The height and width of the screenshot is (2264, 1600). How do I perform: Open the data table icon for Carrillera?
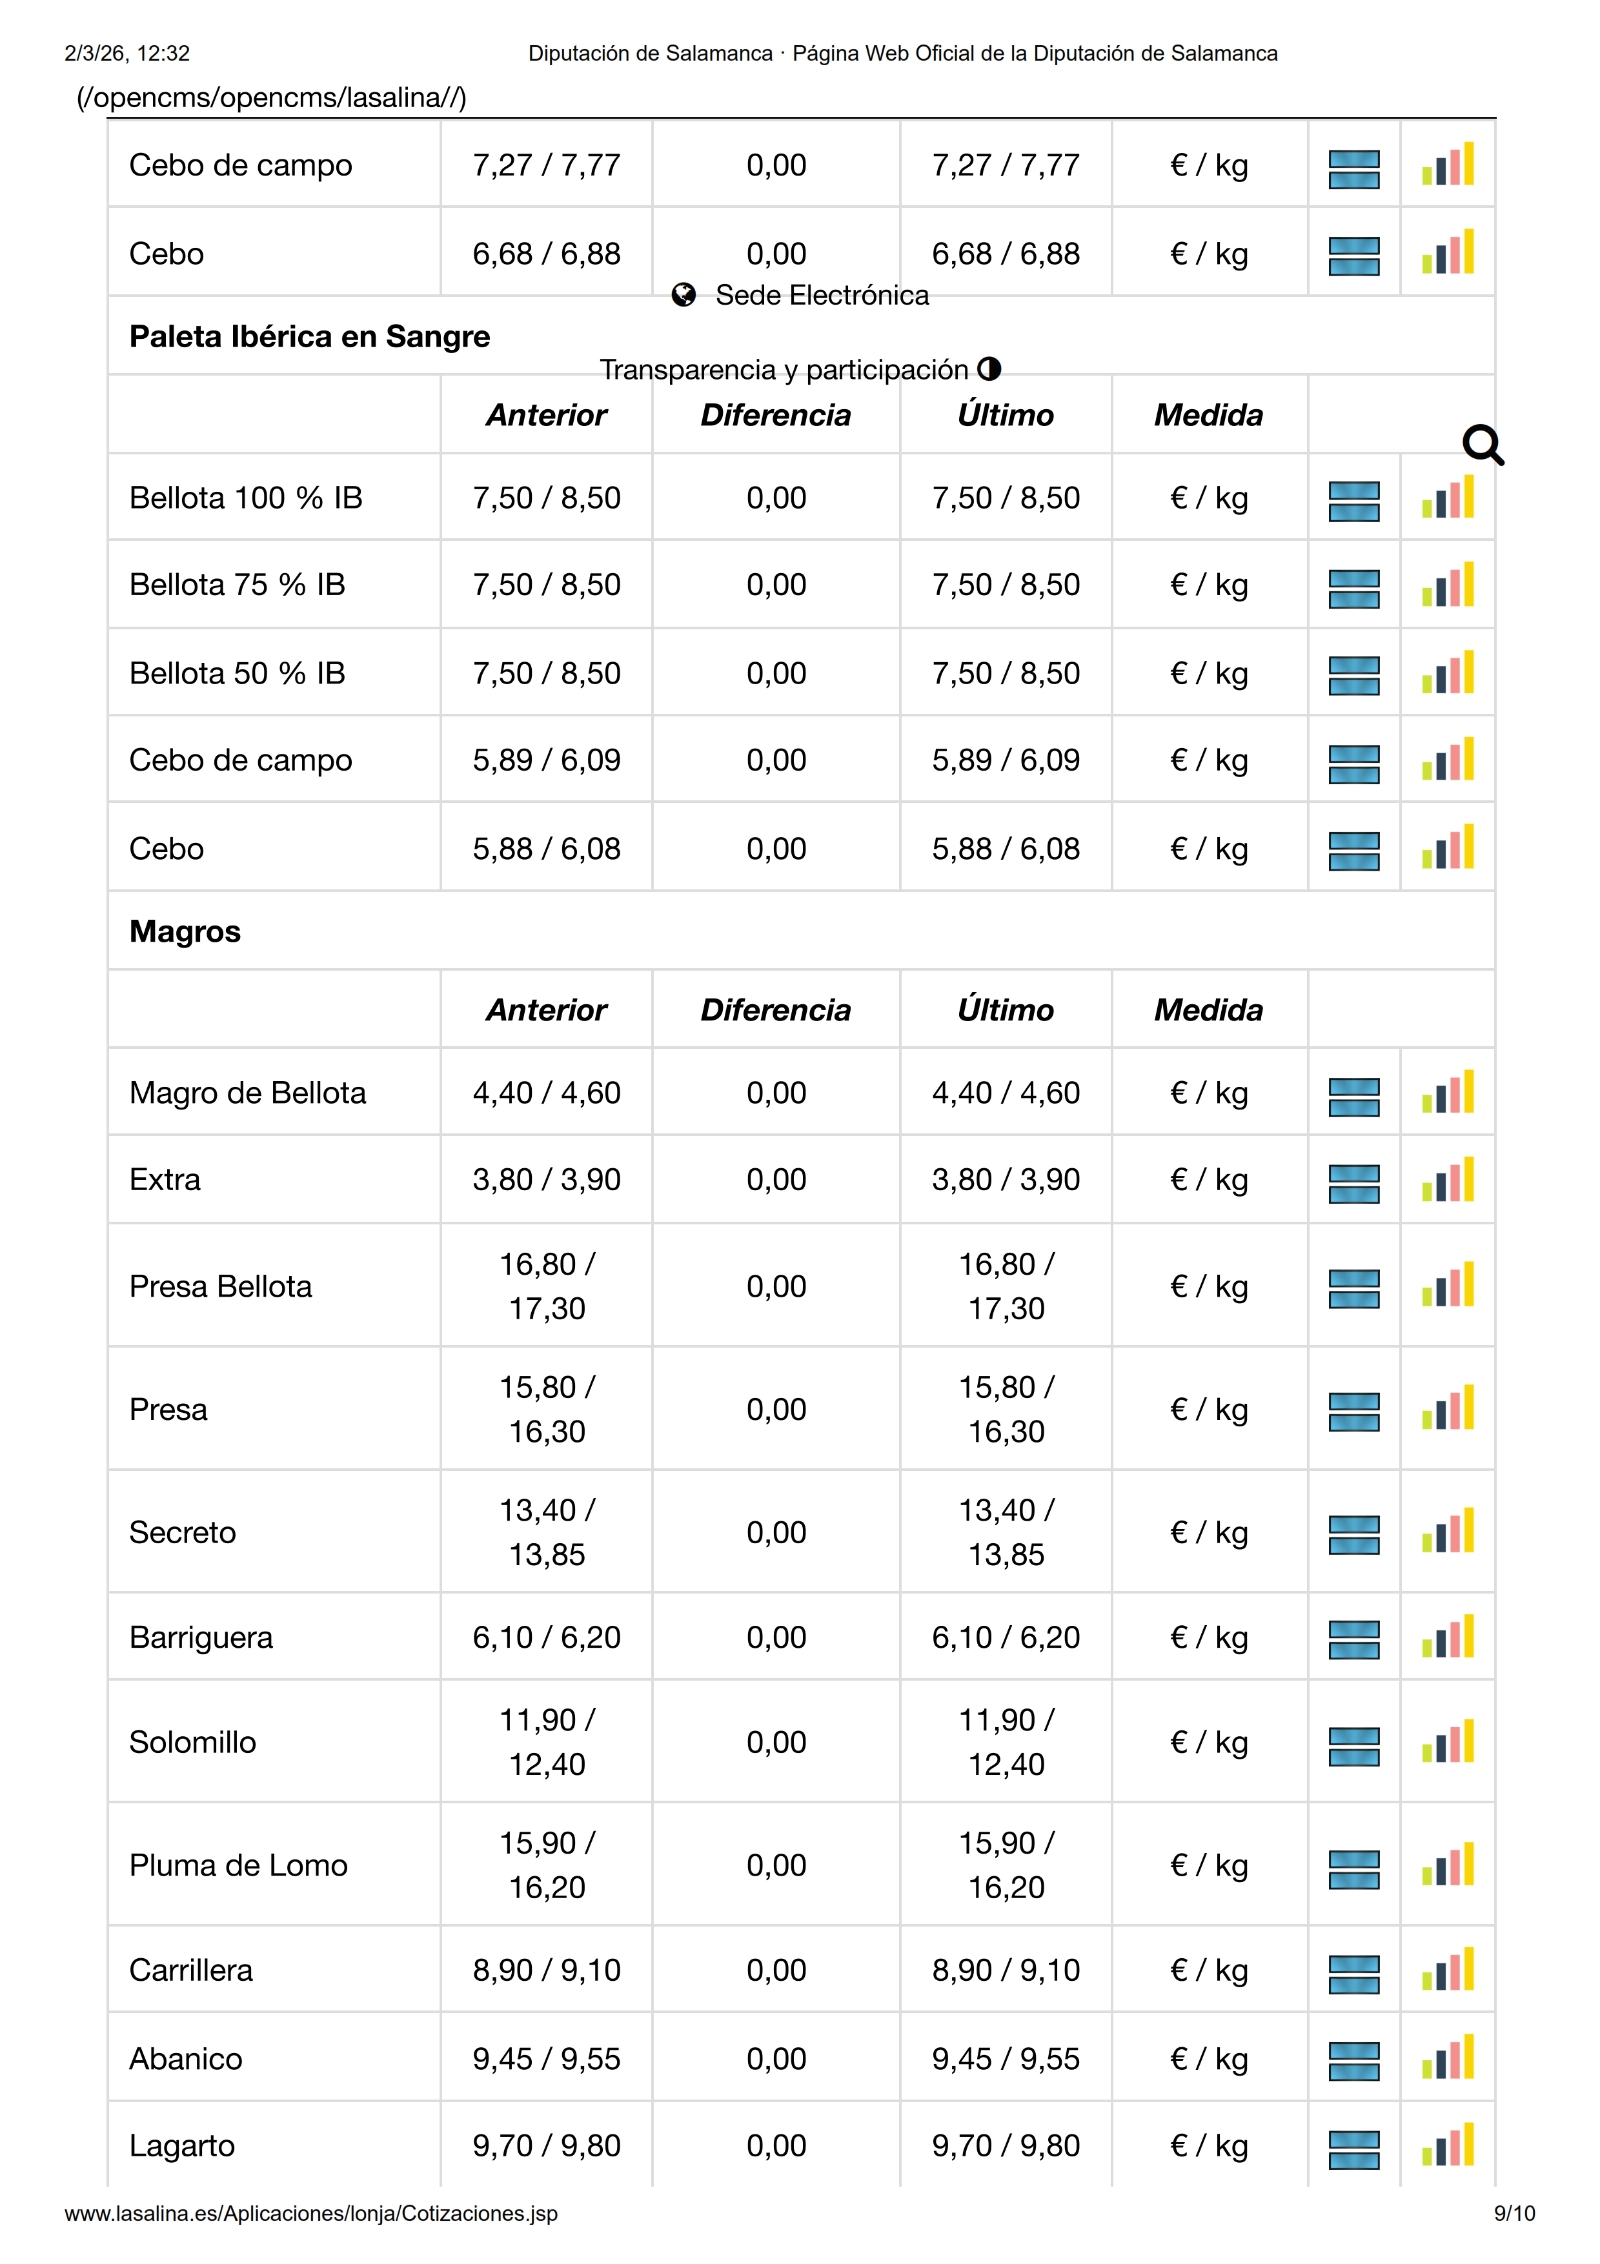pyautogui.click(x=1354, y=1971)
